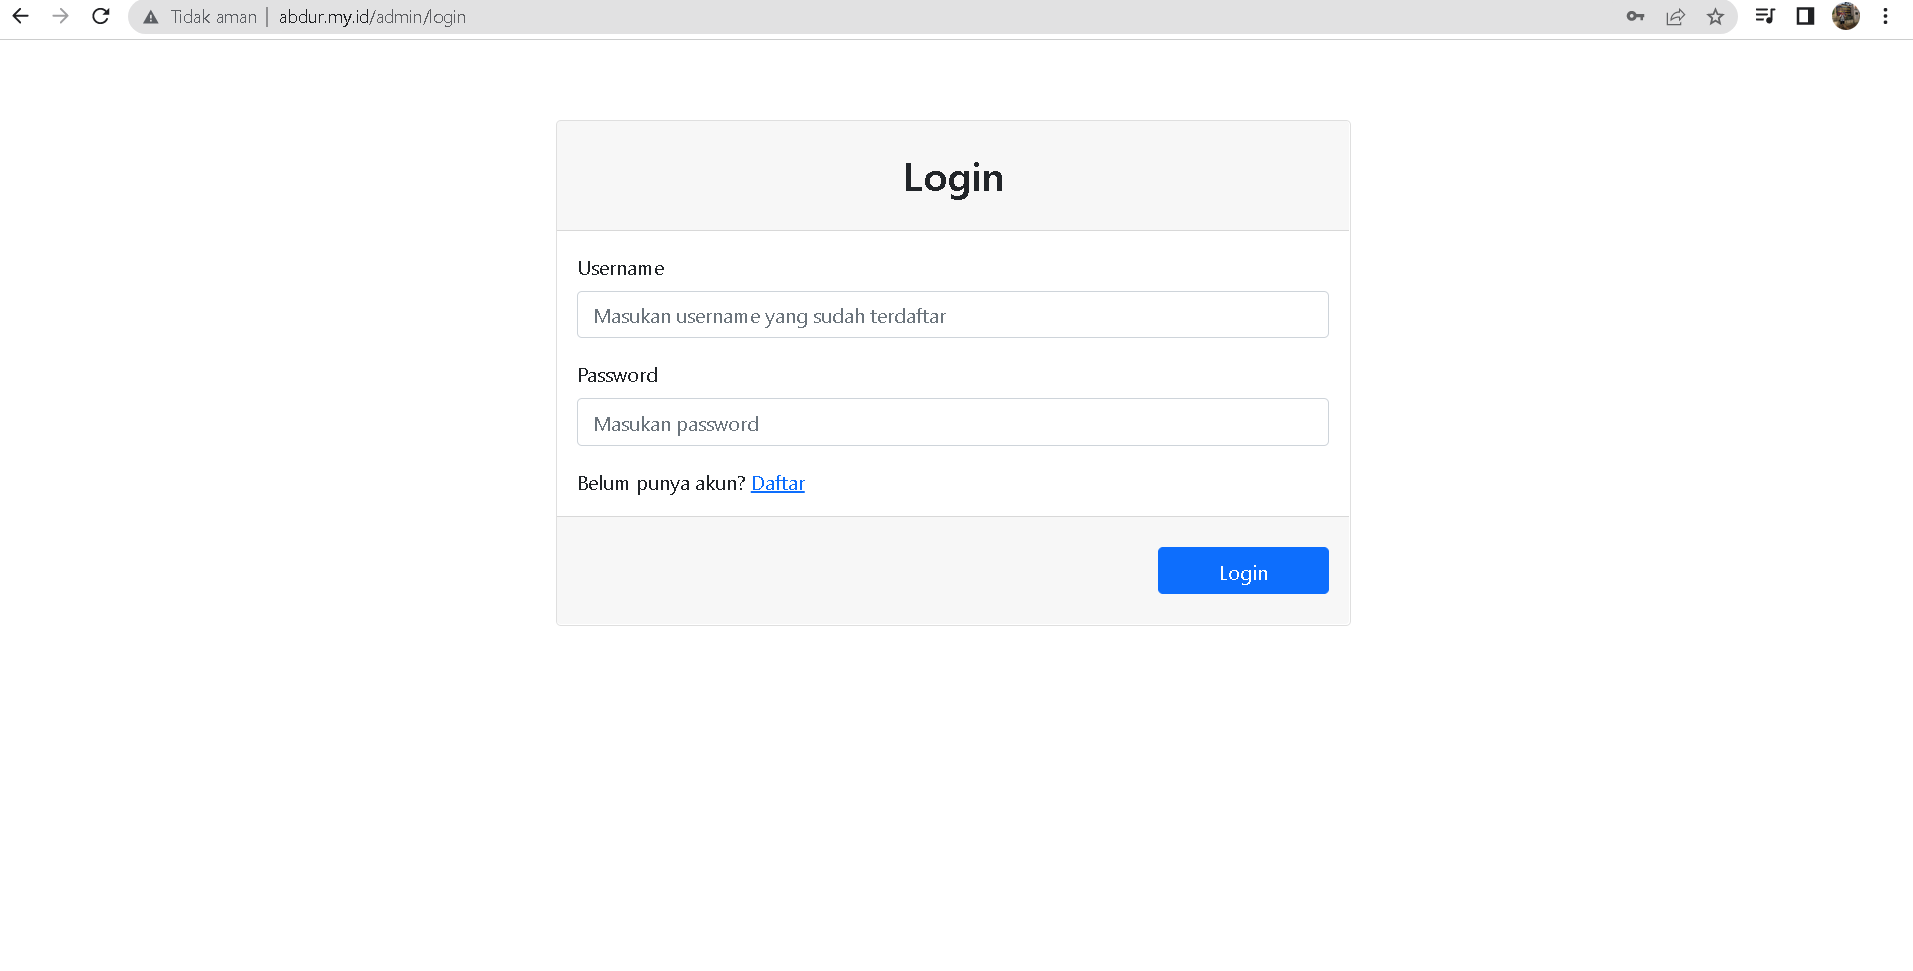
Task: Click the profile avatar picture
Action: 1846,16
